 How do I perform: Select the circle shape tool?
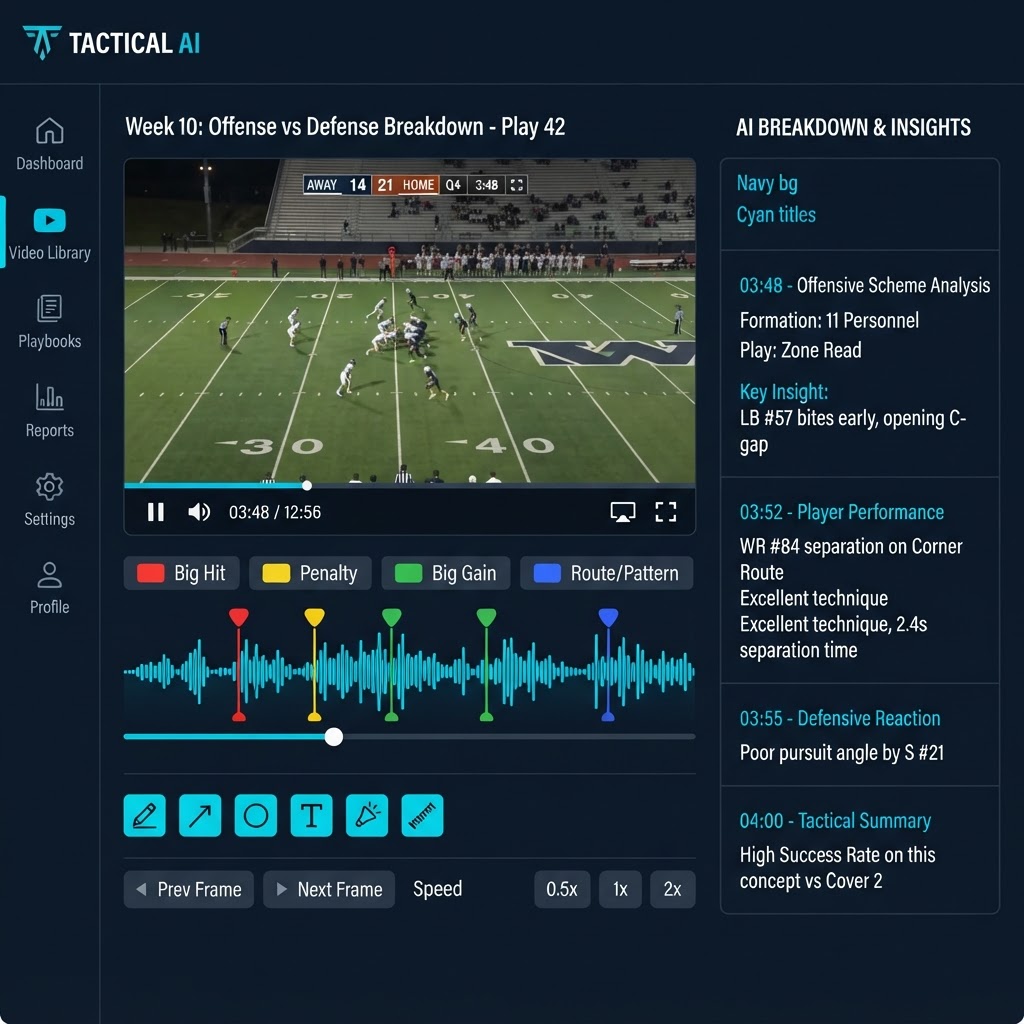(255, 815)
